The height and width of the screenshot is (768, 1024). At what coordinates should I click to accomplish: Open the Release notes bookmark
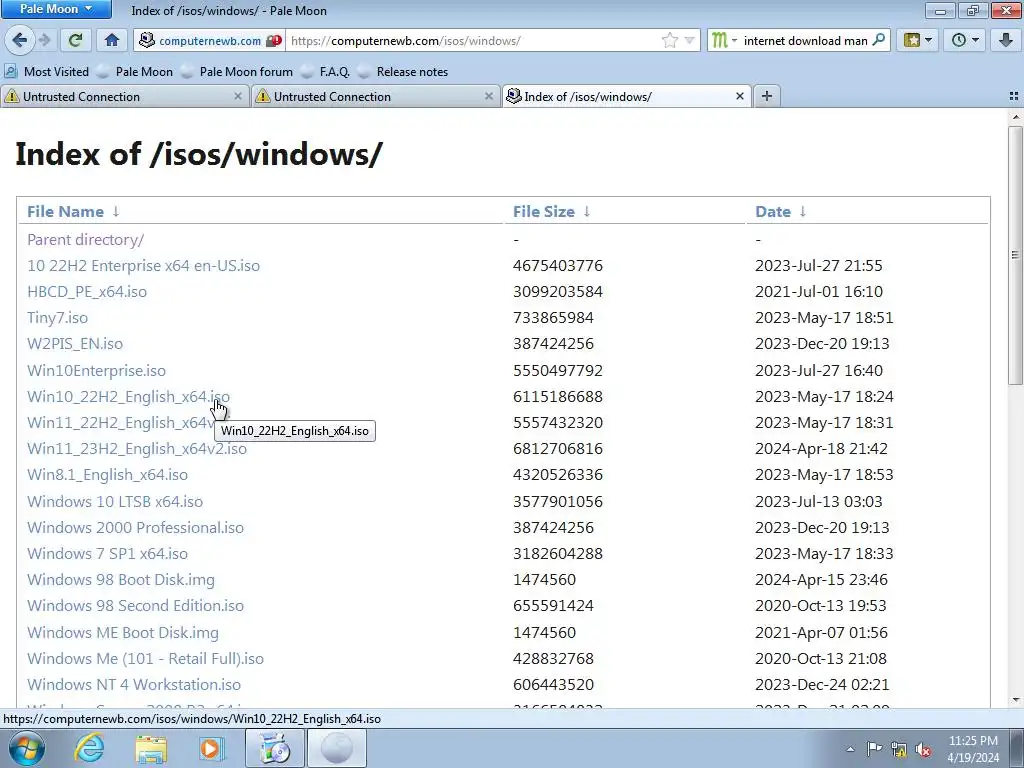pyautogui.click(x=404, y=72)
